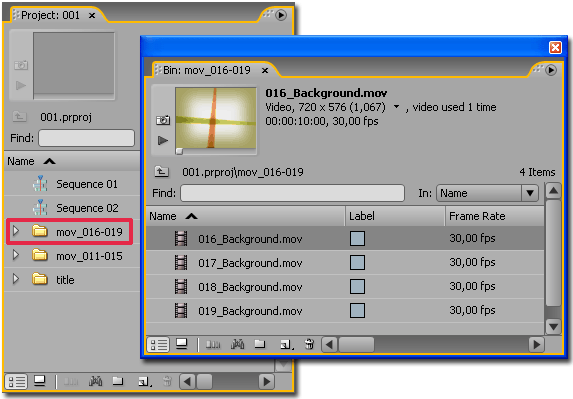Go up one folder level in Bin panel
The height and width of the screenshot is (399, 573).
pyautogui.click(x=162, y=171)
